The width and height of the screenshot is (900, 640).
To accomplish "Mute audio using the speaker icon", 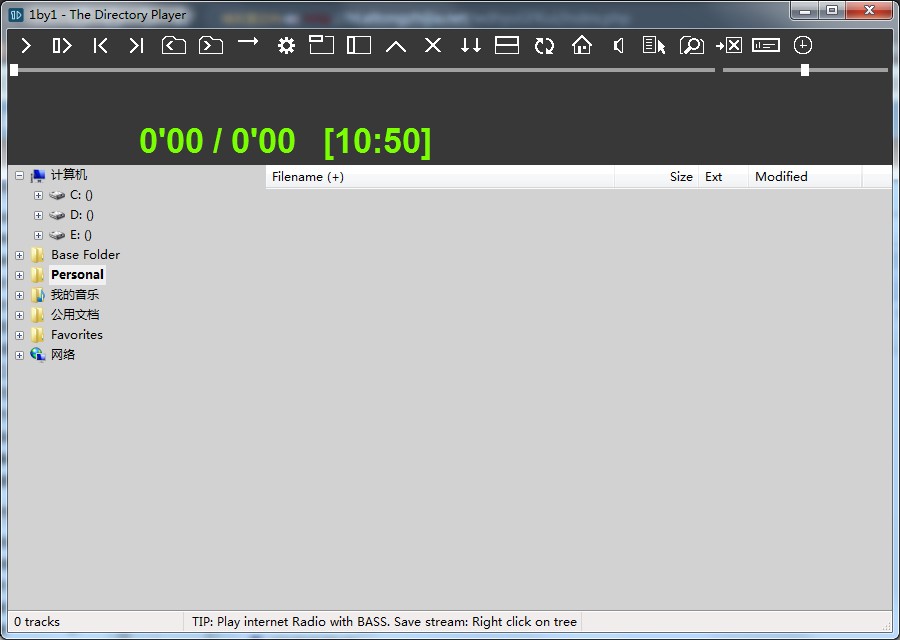I will pos(619,45).
